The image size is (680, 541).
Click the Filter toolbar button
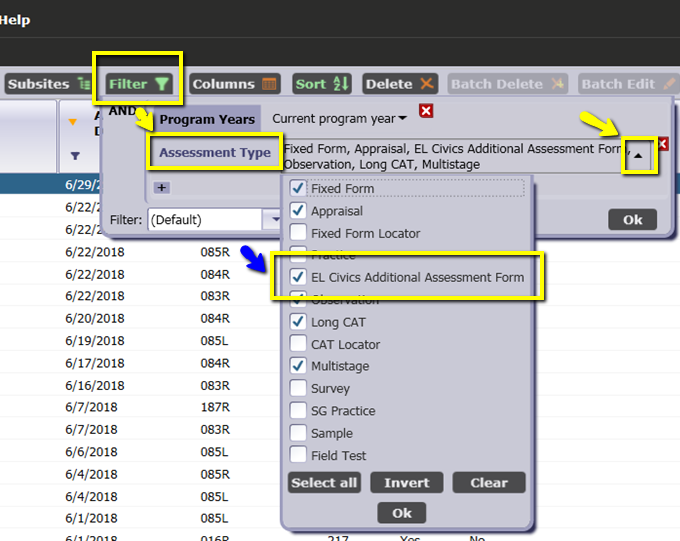point(139,84)
